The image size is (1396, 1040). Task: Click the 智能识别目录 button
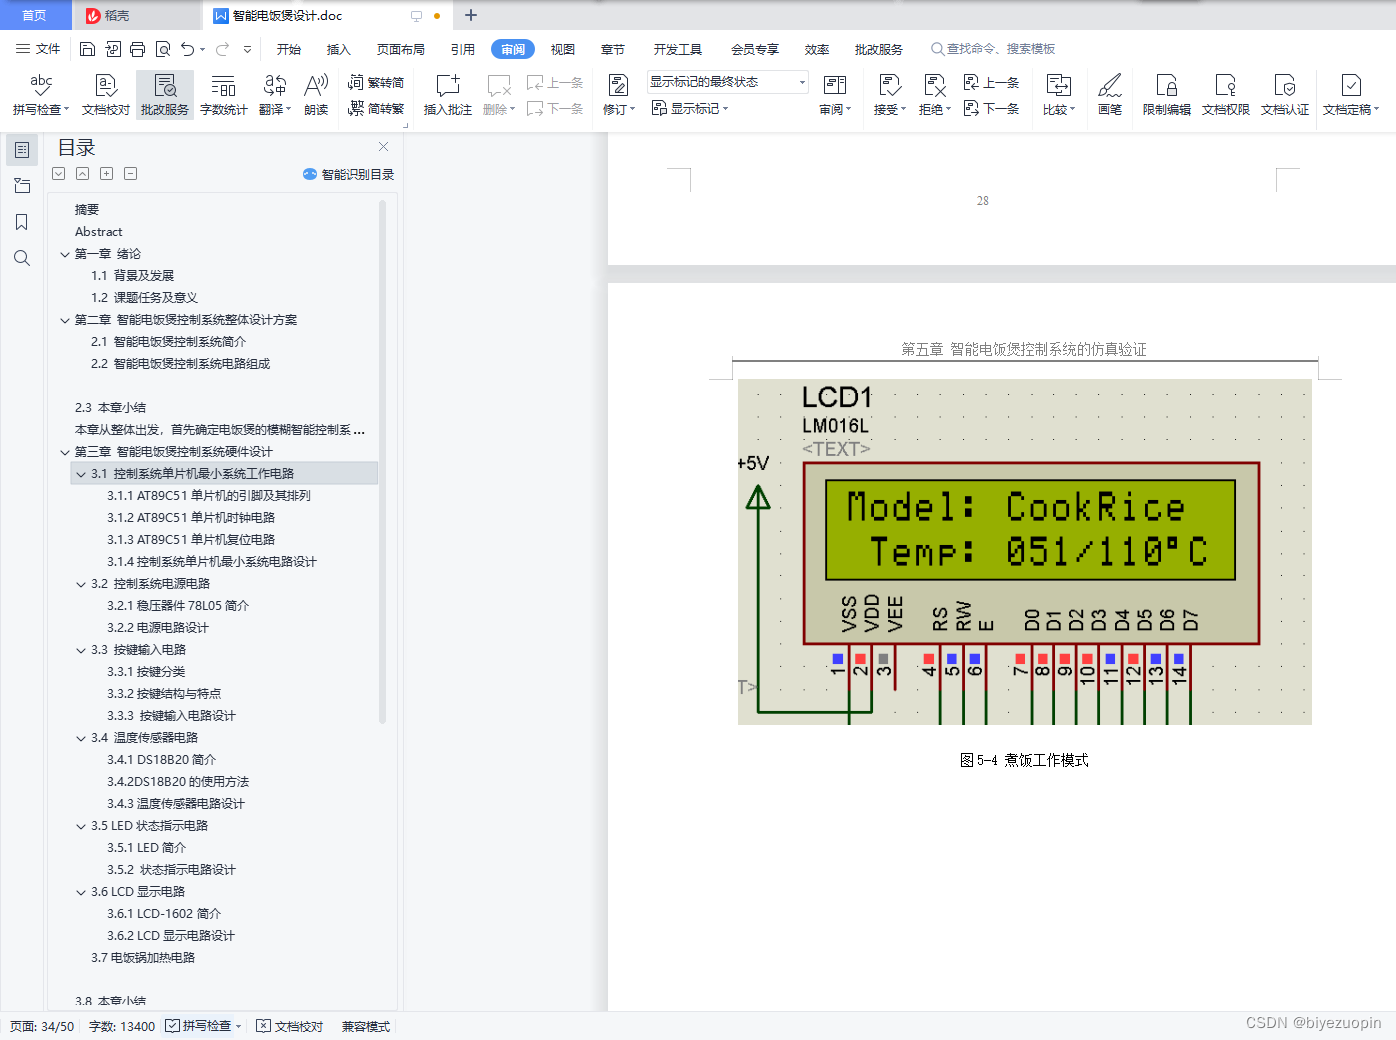pos(348,174)
